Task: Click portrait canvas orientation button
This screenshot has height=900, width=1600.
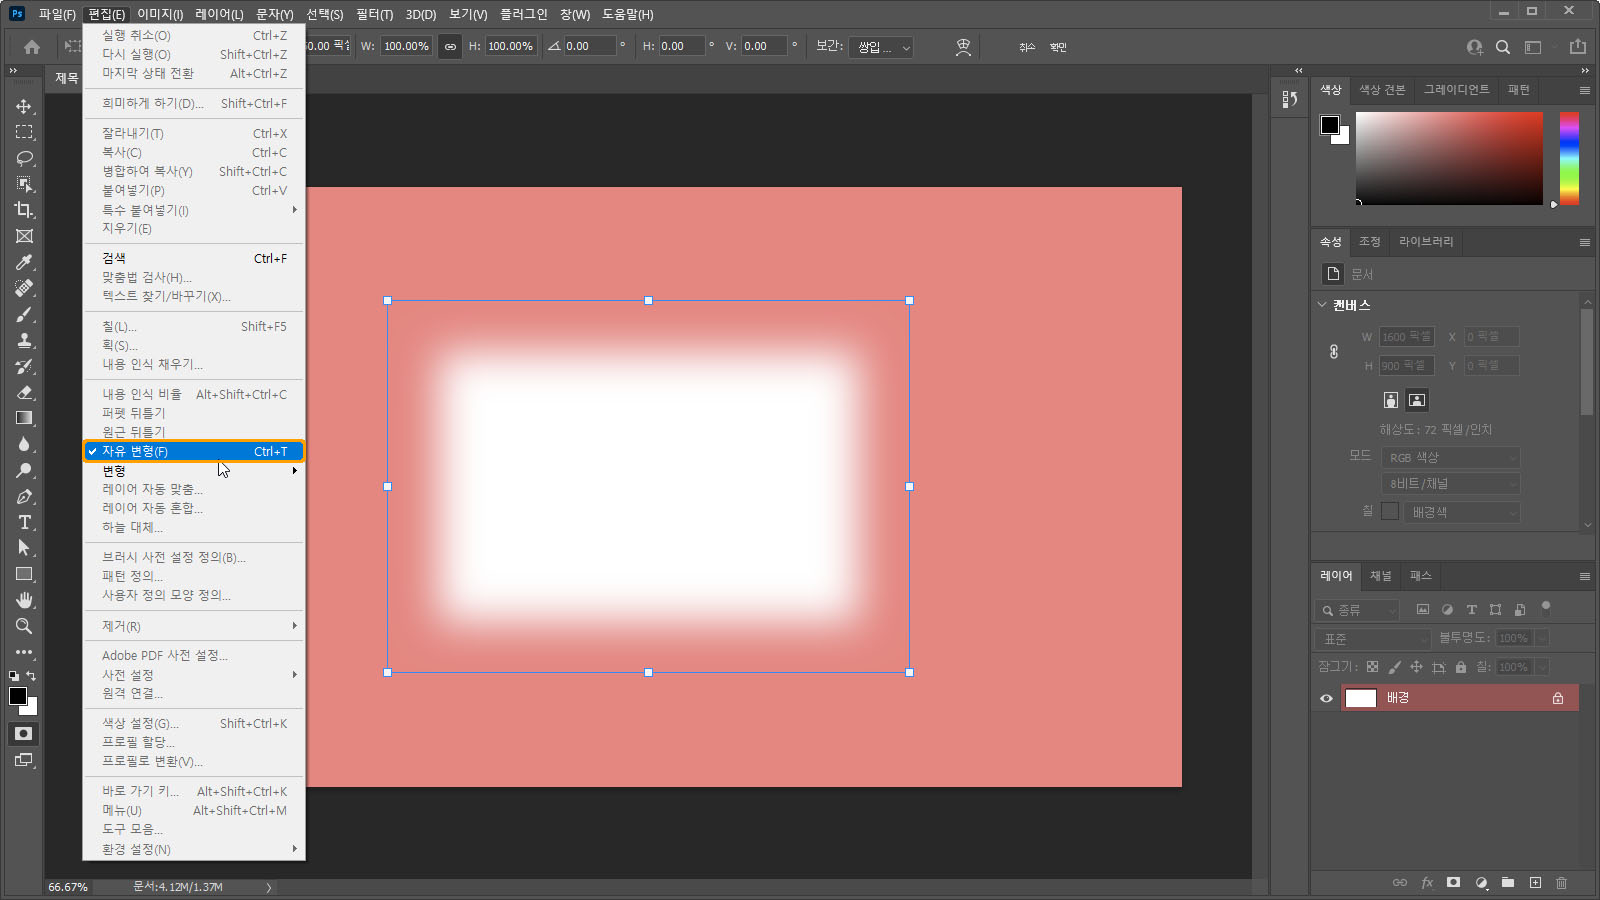Action: coord(1390,400)
